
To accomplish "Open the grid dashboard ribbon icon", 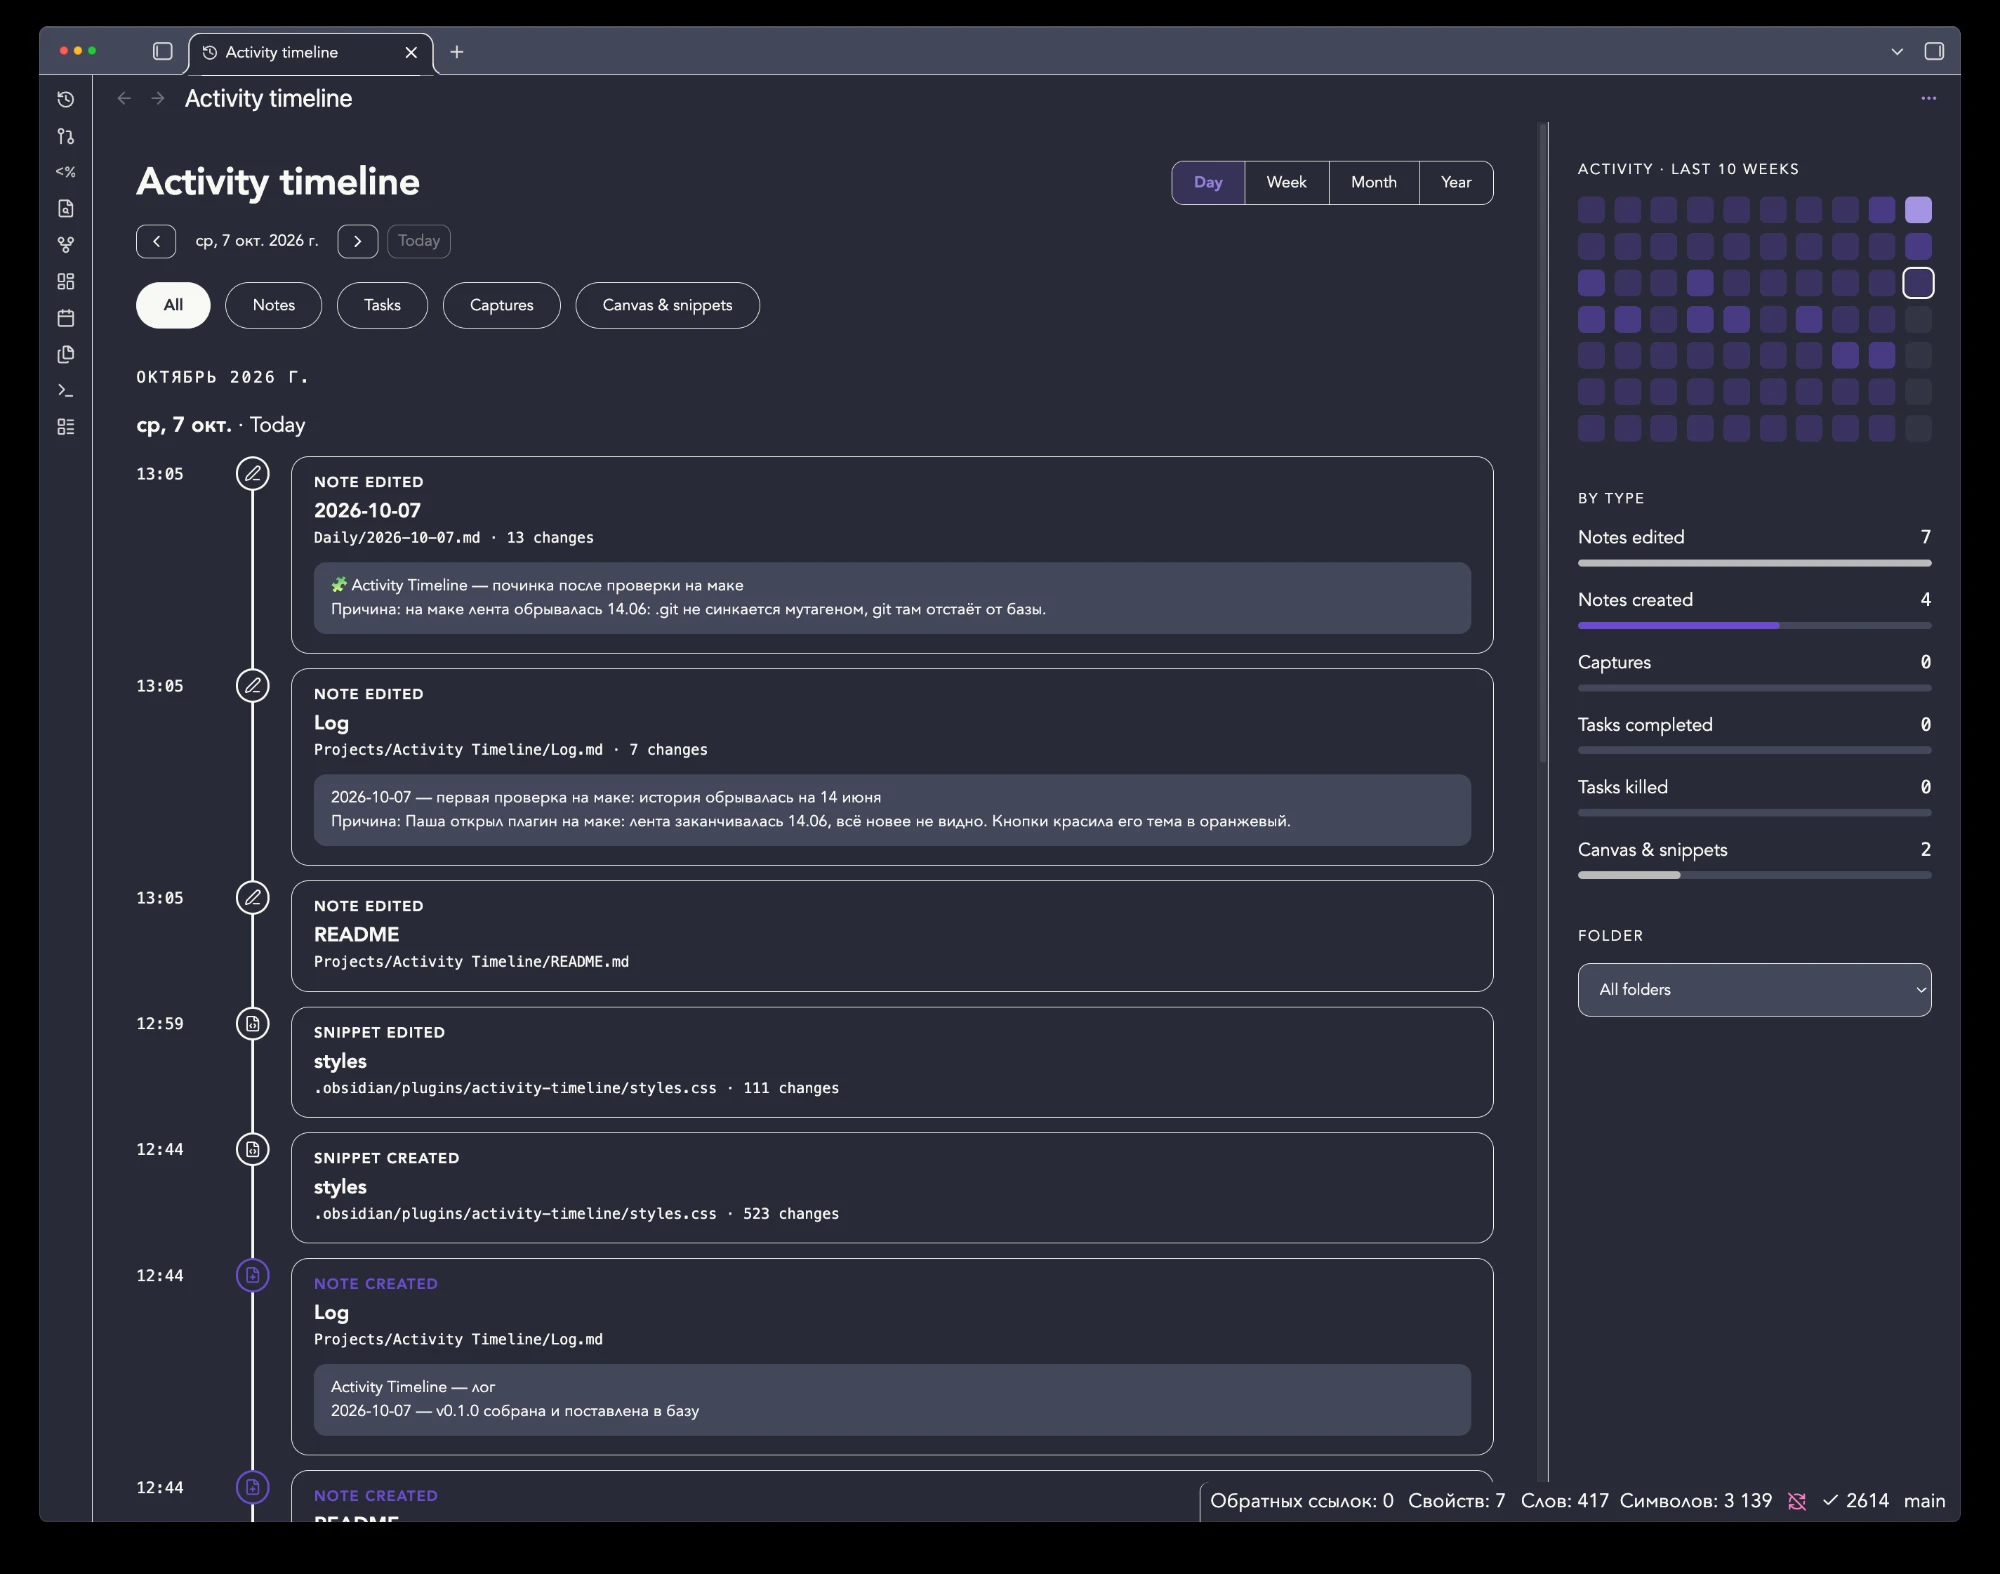I will [x=66, y=281].
